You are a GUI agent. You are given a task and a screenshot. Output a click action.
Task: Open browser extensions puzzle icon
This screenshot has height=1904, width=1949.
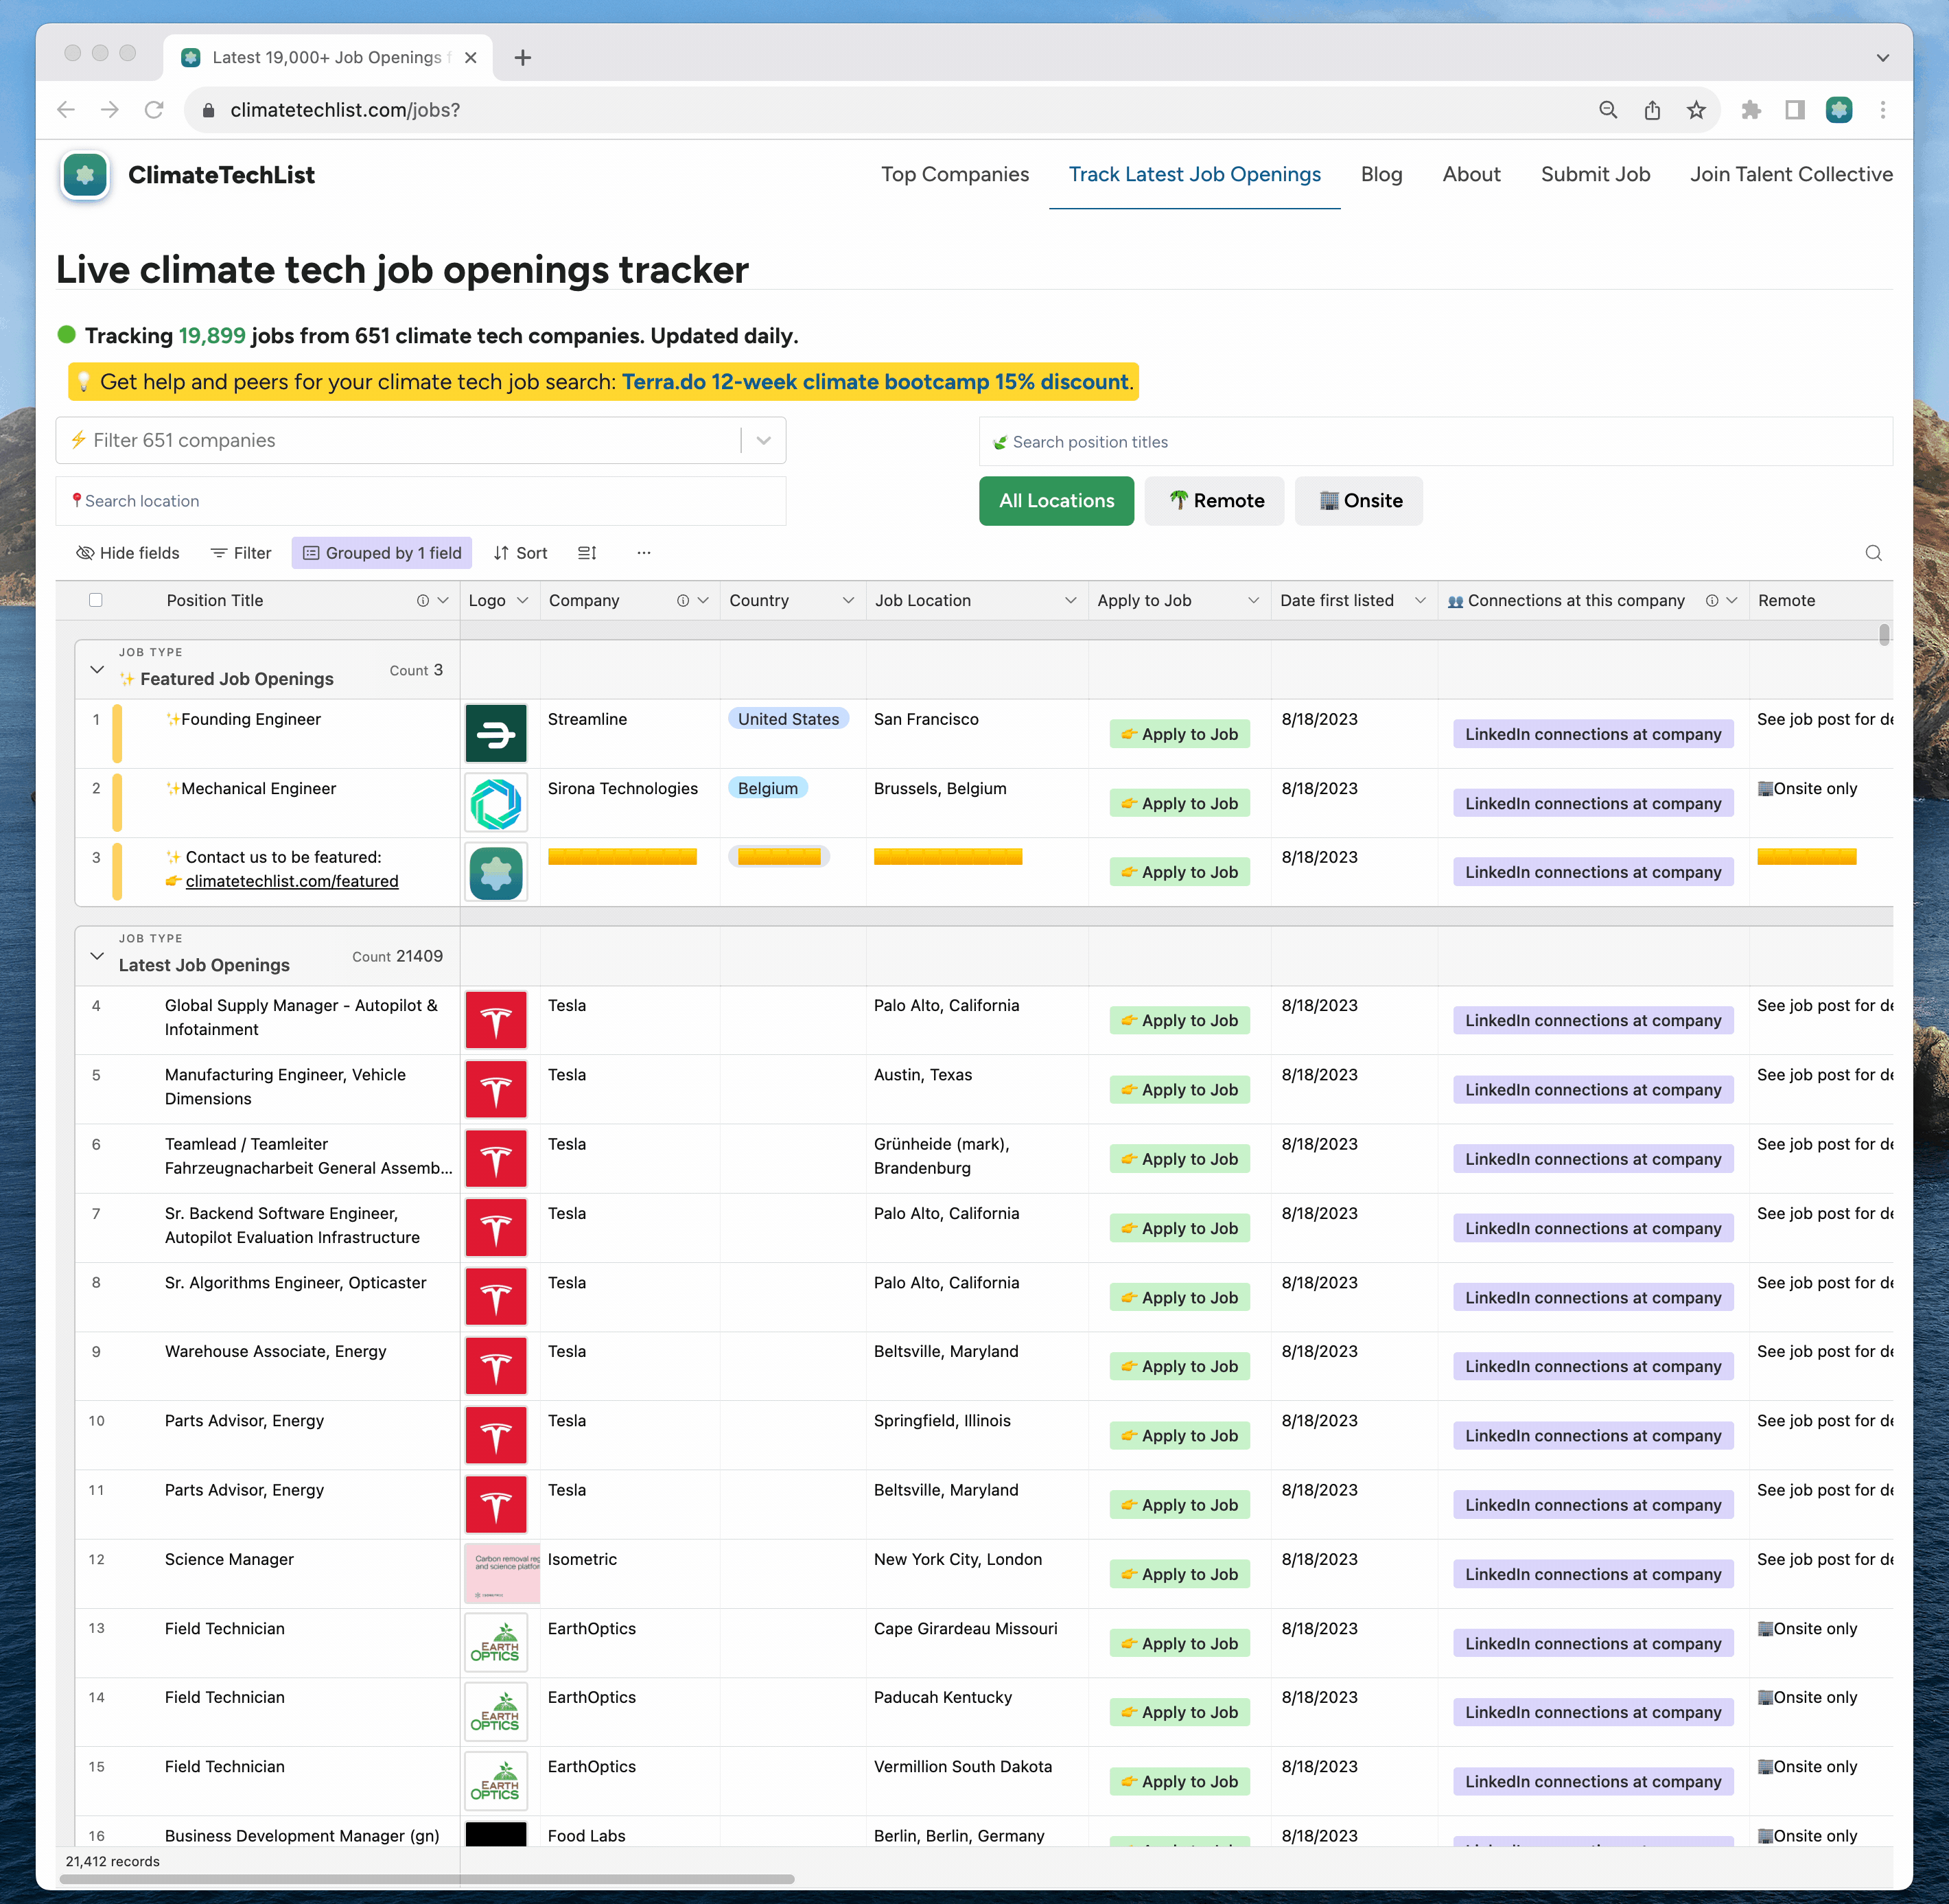click(1750, 110)
